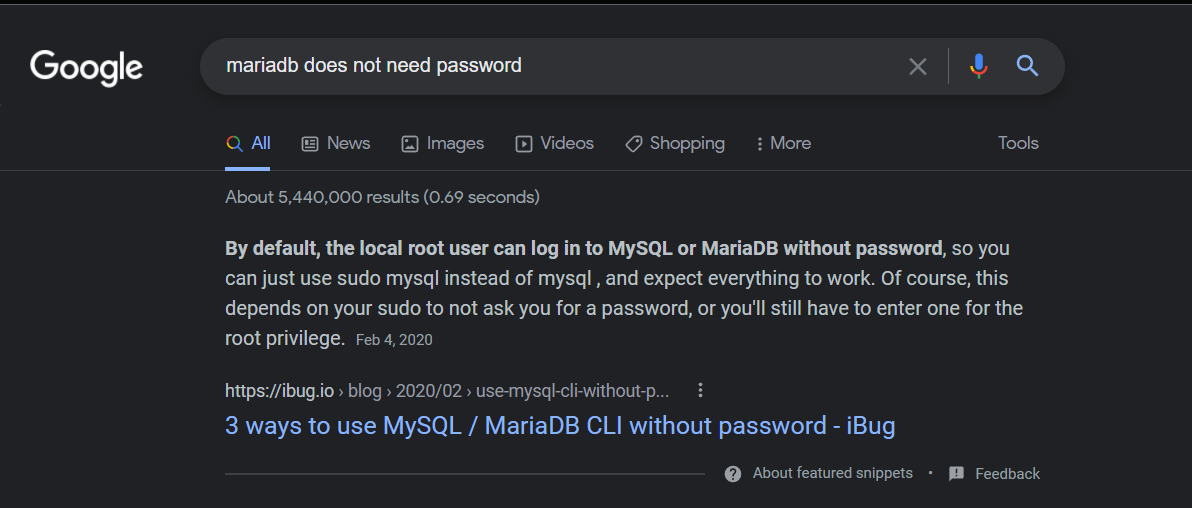Click the Videos tab play icon

pos(523,144)
